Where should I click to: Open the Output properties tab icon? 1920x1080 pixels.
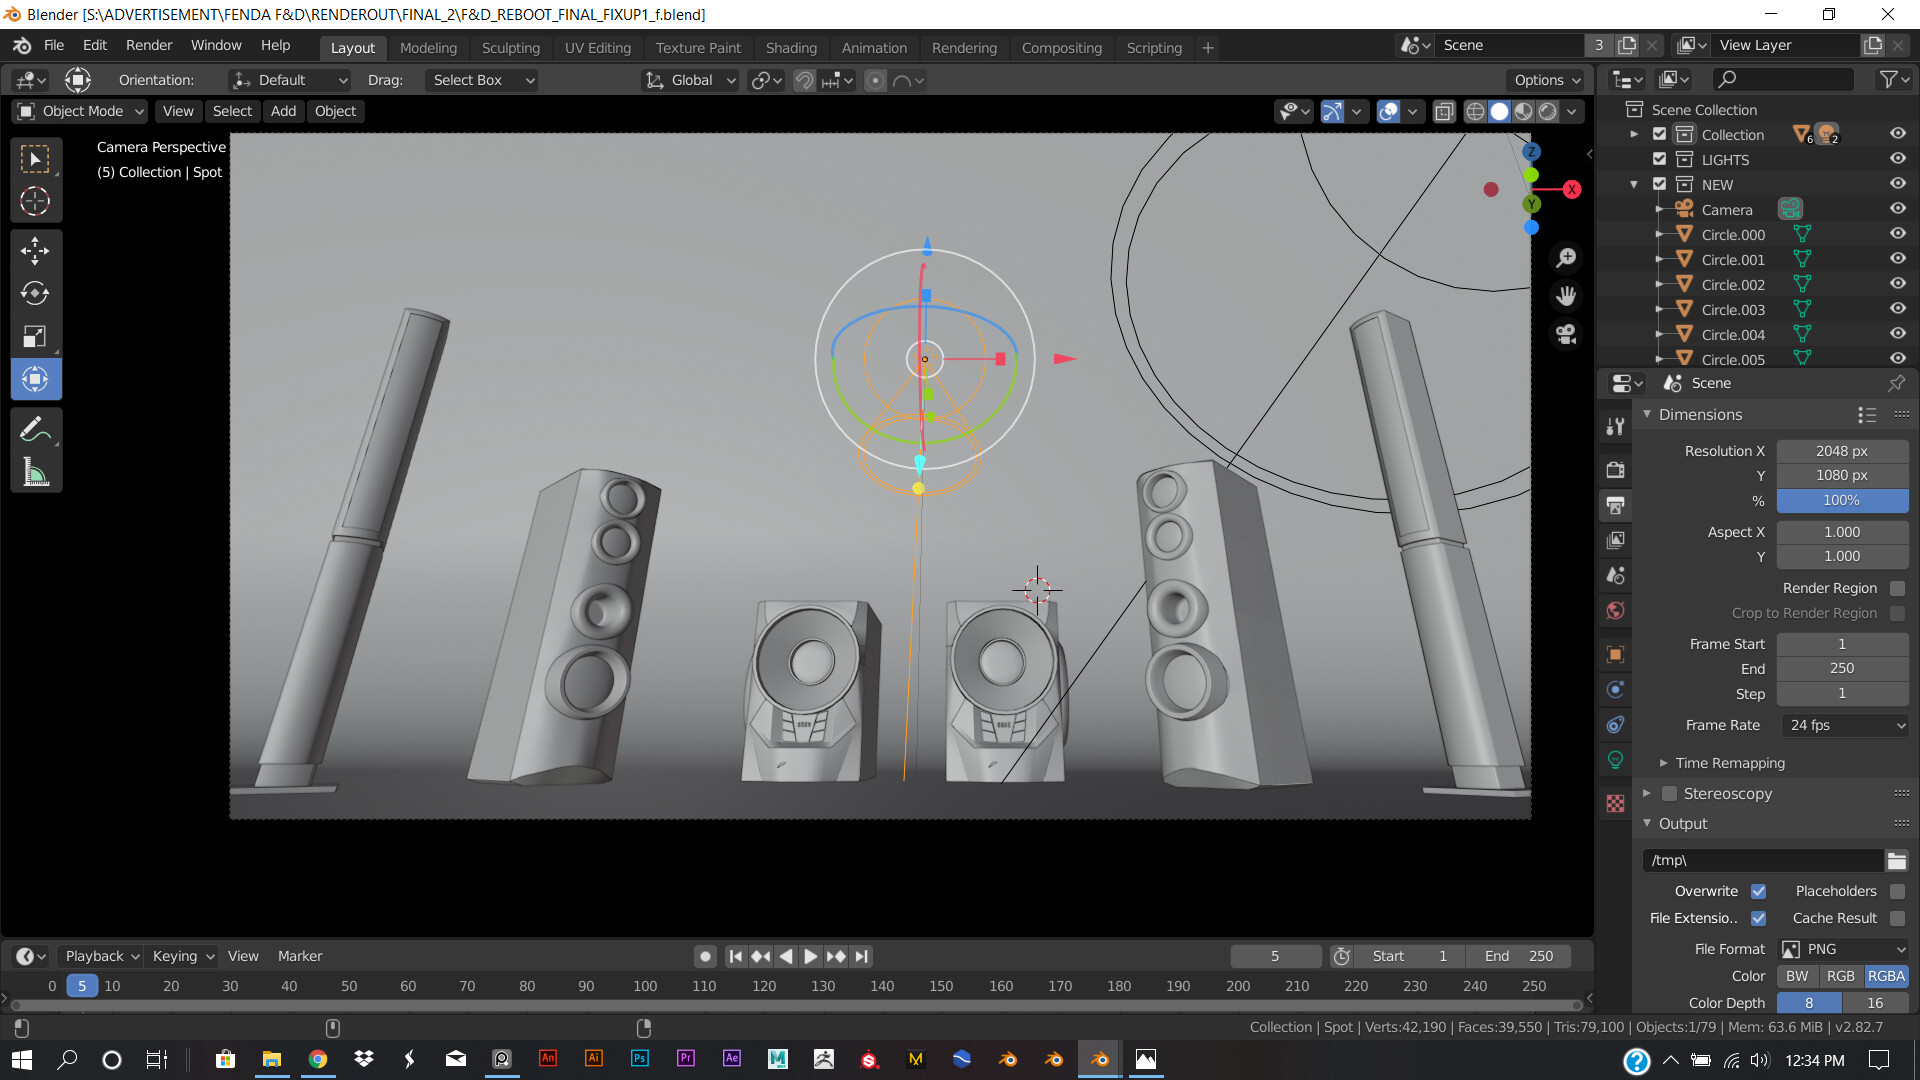pos(1615,505)
